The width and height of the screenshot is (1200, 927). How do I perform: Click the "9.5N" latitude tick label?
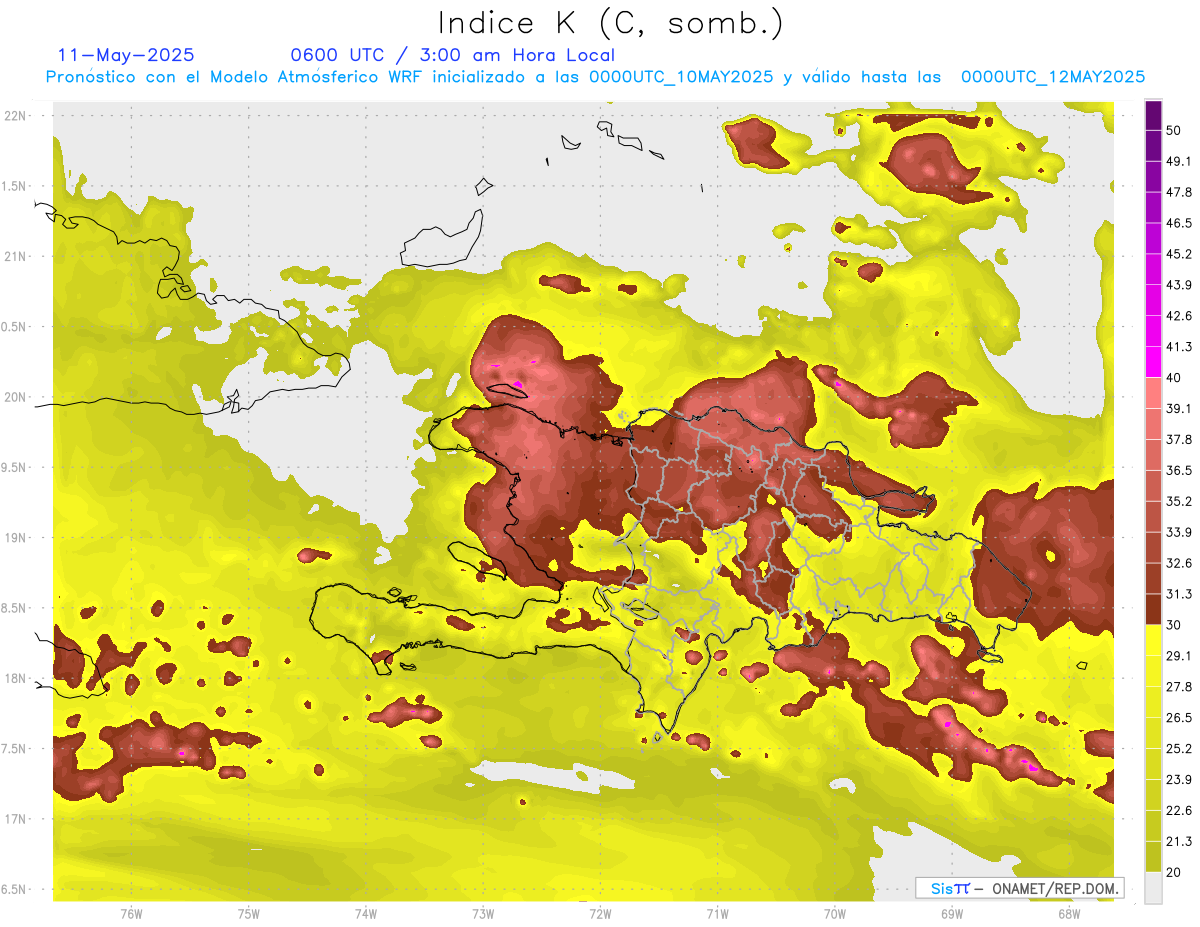(14, 467)
